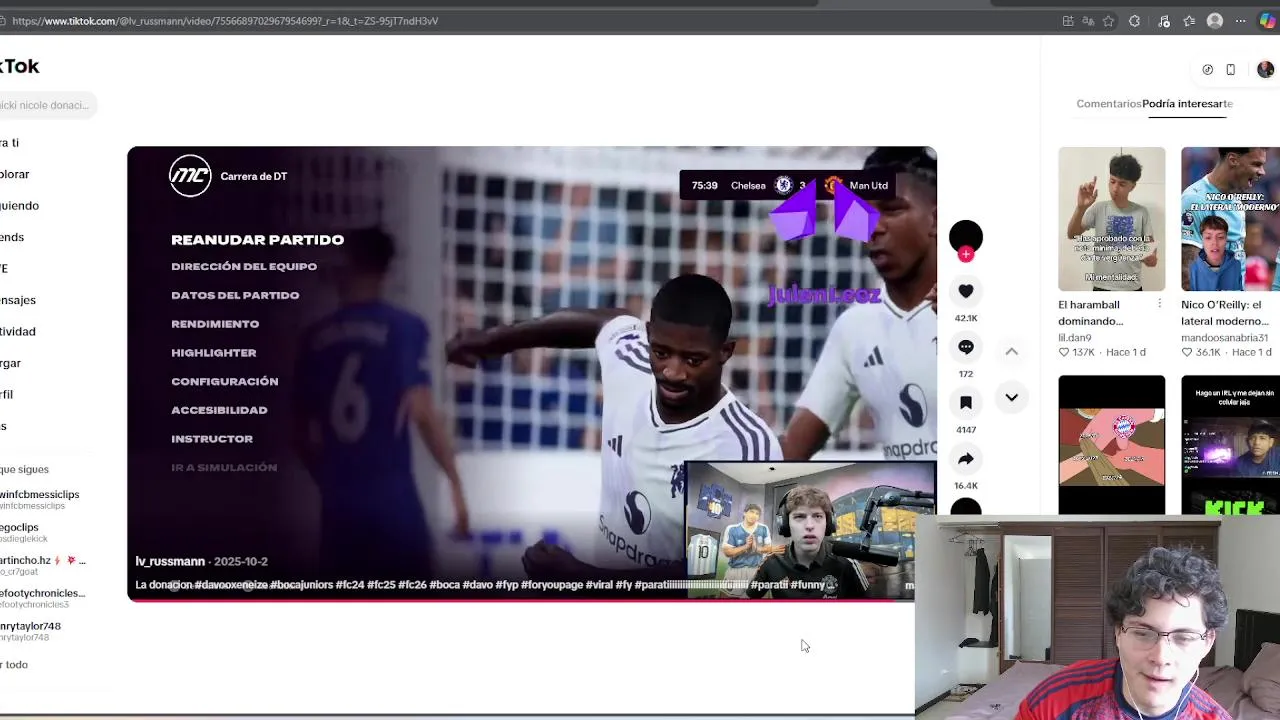Click the get-app phone icon in header
The height and width of the screenshot is (720, 1280).
point(1231,70)
